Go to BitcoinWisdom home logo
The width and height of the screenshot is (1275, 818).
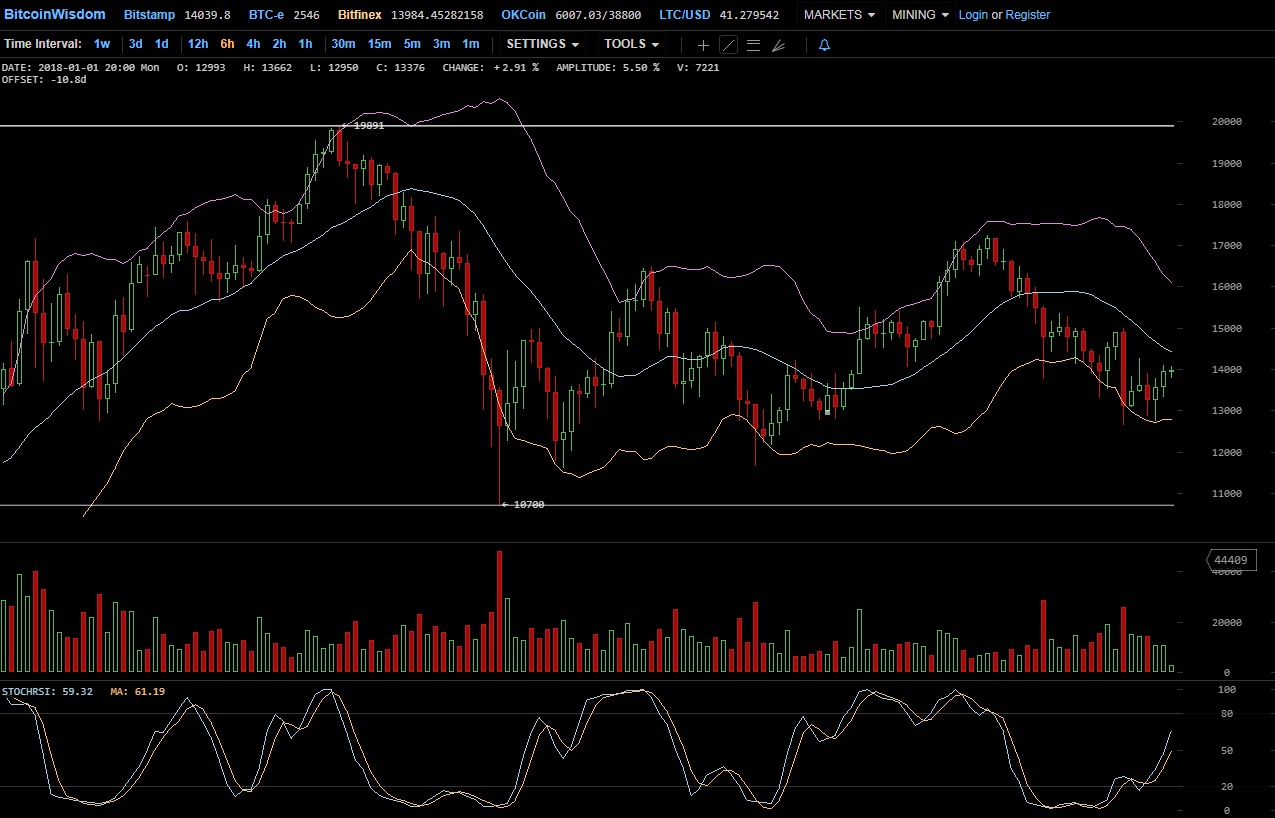coord(53,15)
